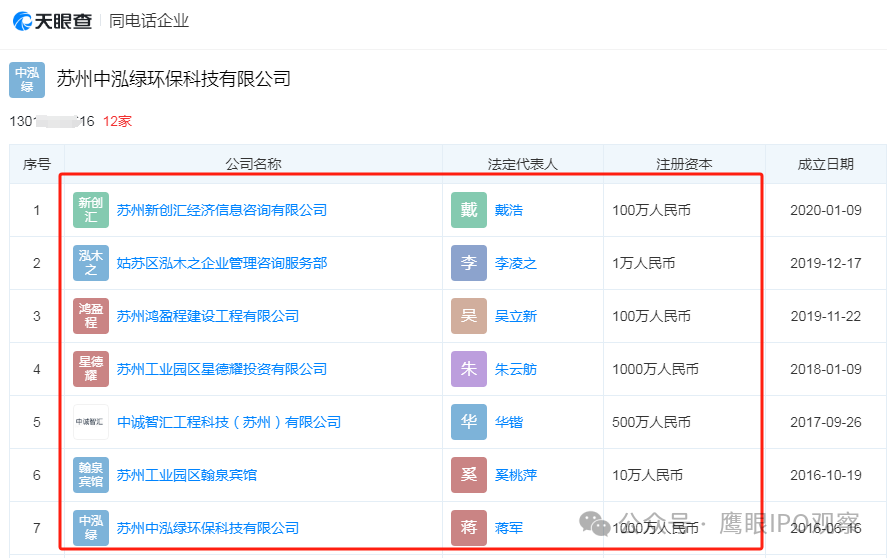This screenshot has height=558, width=887.
Task: Select the 10万人民币 capital cell
Action: pos(647,475)
